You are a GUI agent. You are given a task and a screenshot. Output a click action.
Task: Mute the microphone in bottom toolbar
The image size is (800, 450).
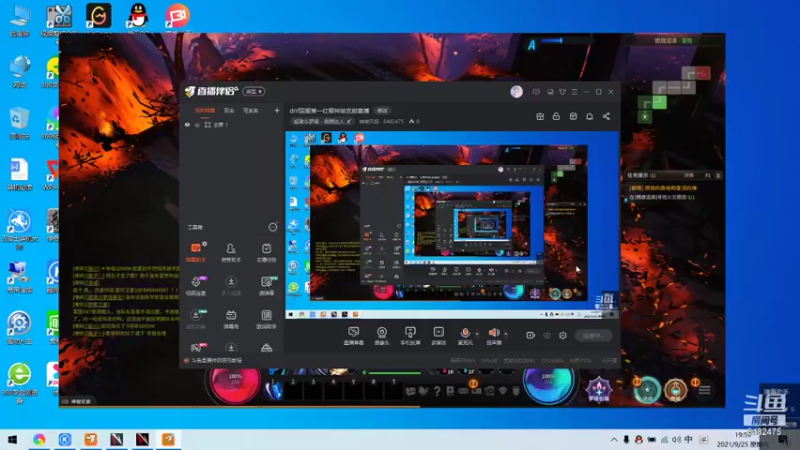click(465, 333)
